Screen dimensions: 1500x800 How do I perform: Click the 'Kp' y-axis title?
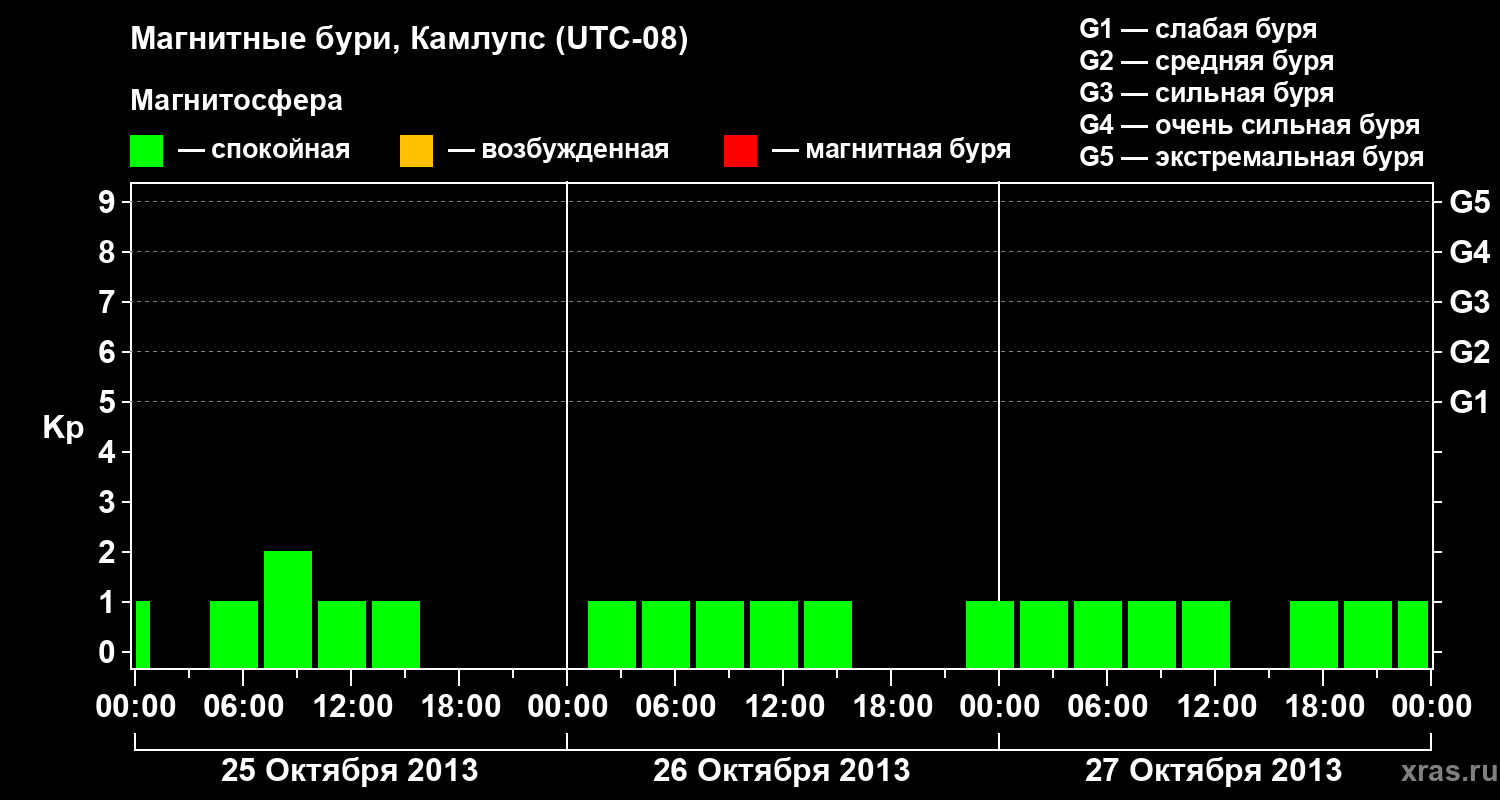(63, 427)
